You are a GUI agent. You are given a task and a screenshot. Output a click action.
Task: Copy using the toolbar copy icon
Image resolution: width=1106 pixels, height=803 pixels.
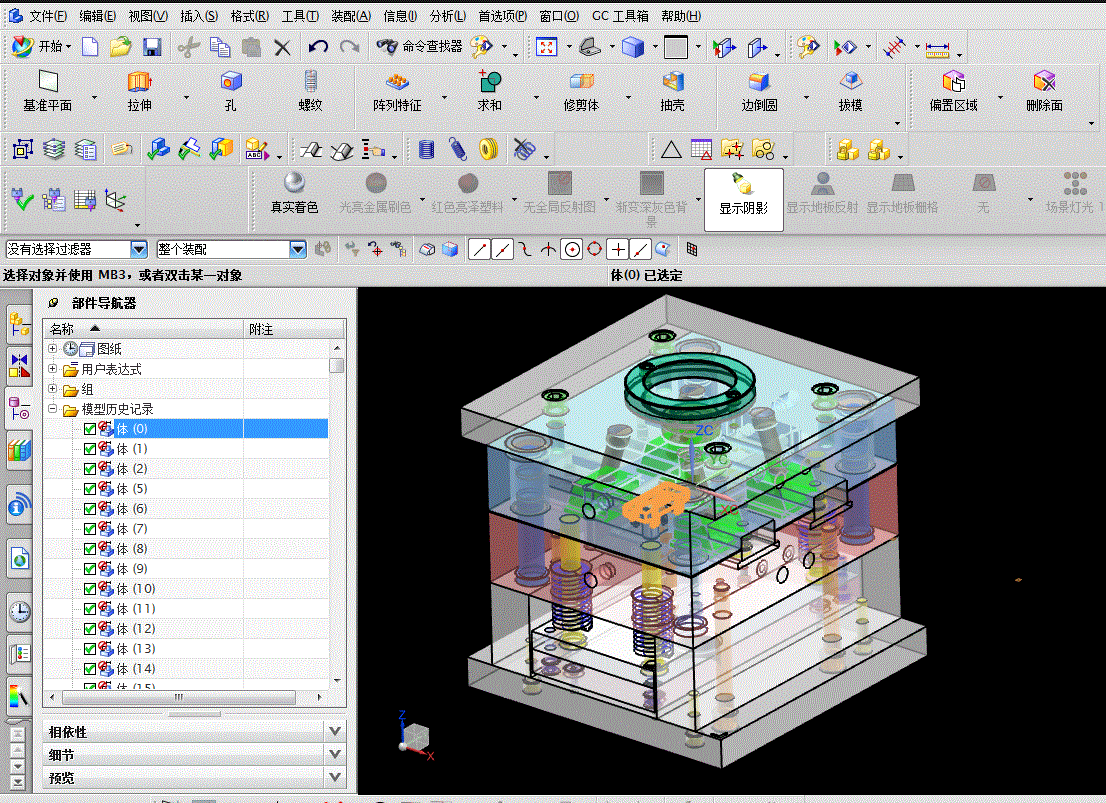pos(220,47)
